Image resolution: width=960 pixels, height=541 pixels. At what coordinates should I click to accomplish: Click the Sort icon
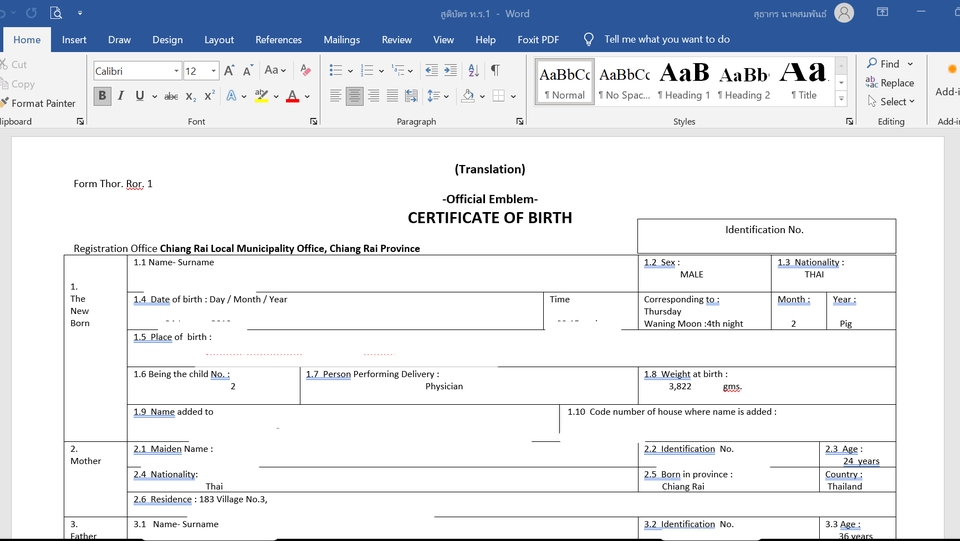[x=473, y=71]
